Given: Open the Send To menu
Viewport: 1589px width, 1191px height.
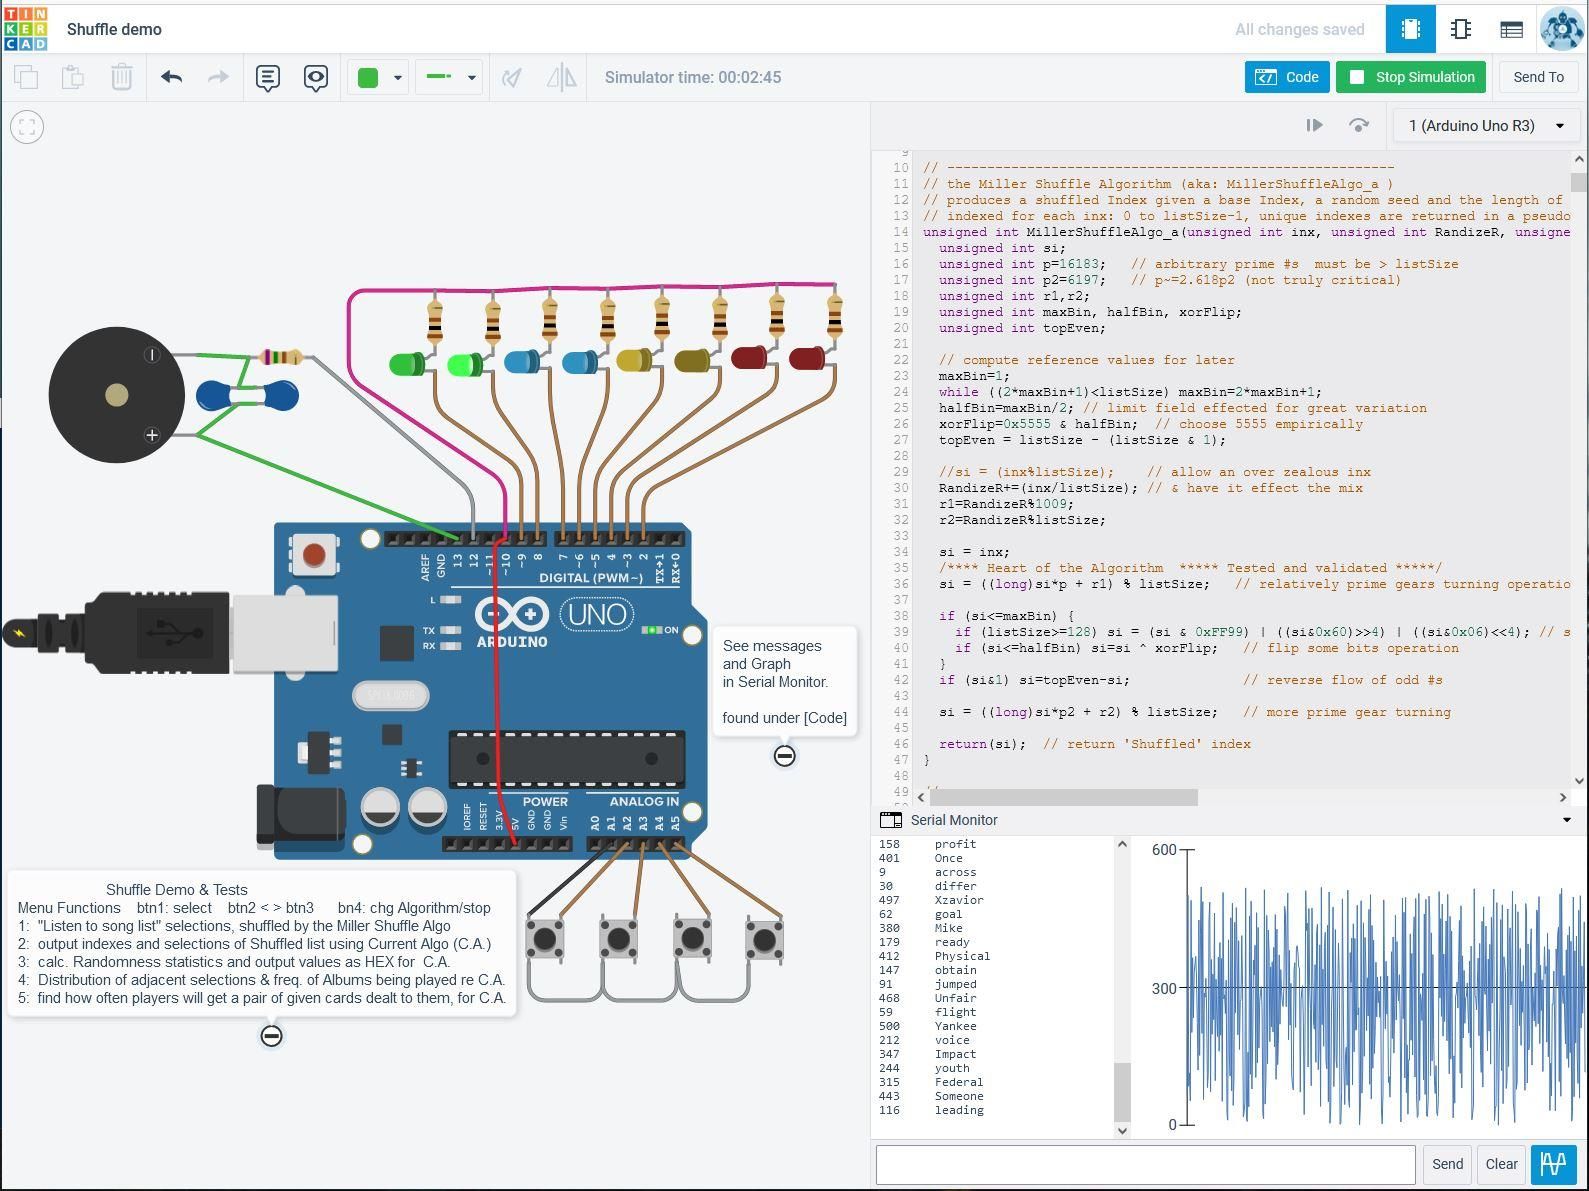Looking at the screenshot, I should tap(1538, 77).
